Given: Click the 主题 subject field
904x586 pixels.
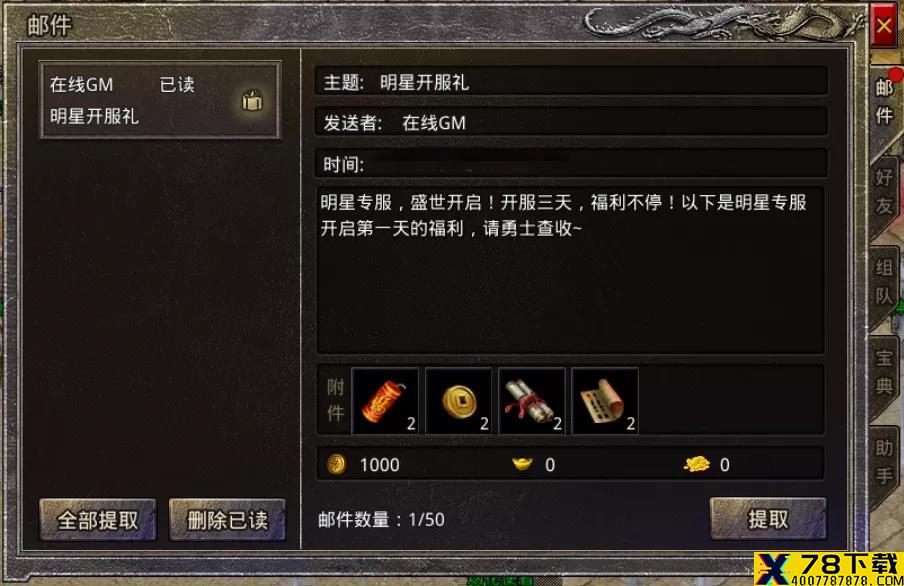Looking at the screenshot, I should (571, 82).
